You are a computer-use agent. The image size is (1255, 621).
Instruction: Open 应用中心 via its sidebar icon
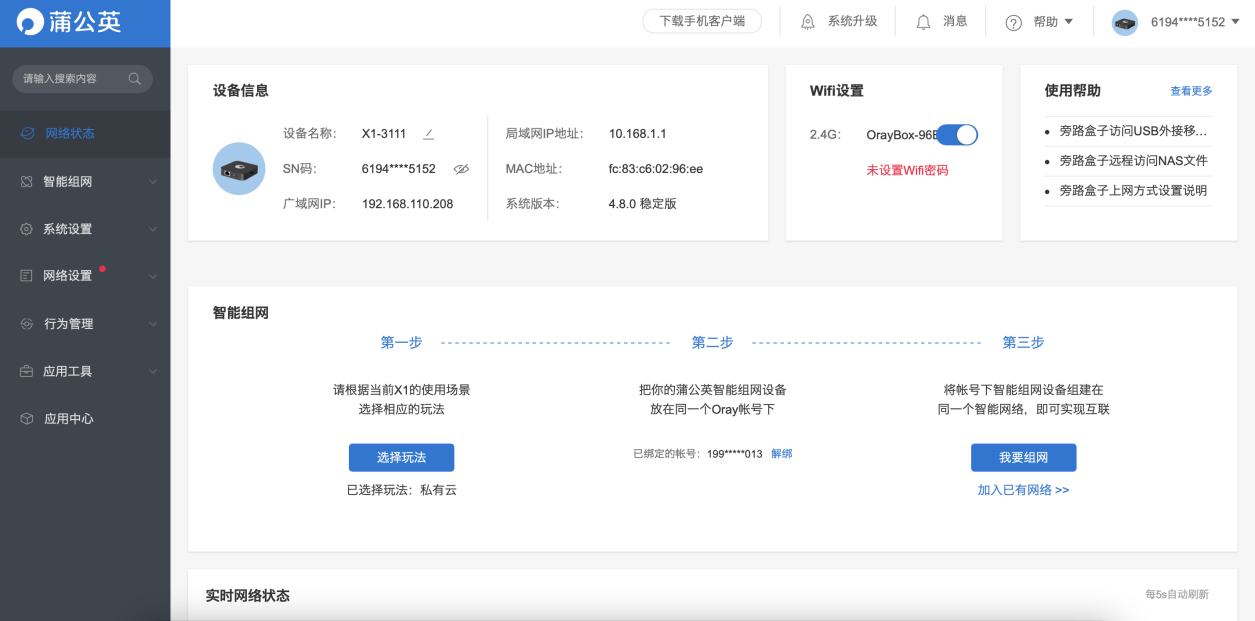(x=25, y=418)
